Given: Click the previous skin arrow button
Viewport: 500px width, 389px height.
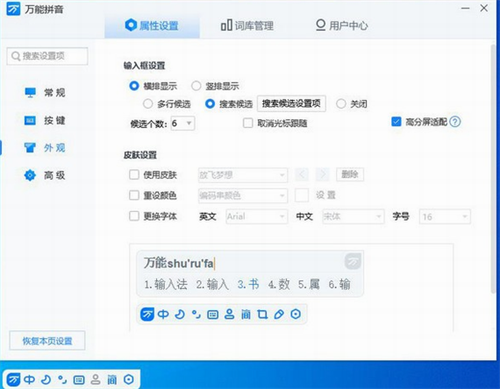Looking at the screenshot, I should click(301, 174).
